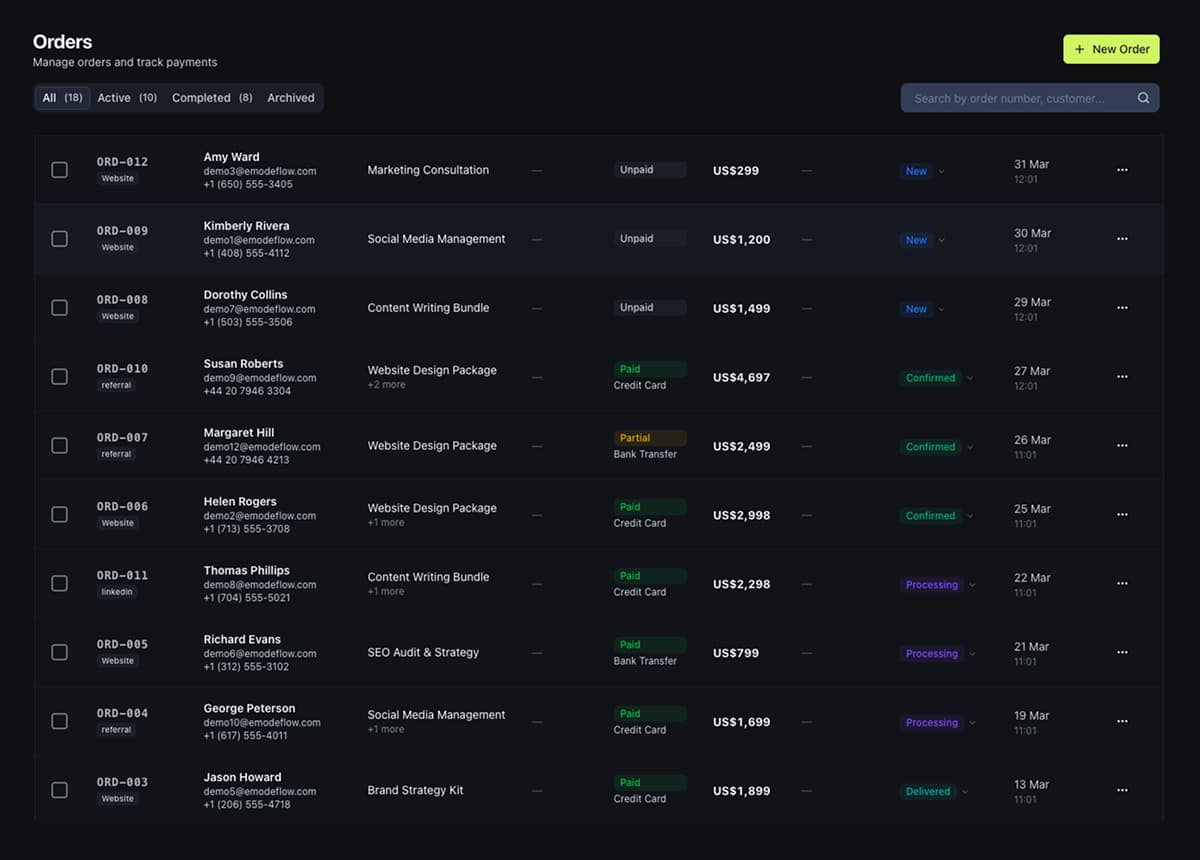Switch to the Completed orders tab

pyautogui.click(x=211, y=98)
